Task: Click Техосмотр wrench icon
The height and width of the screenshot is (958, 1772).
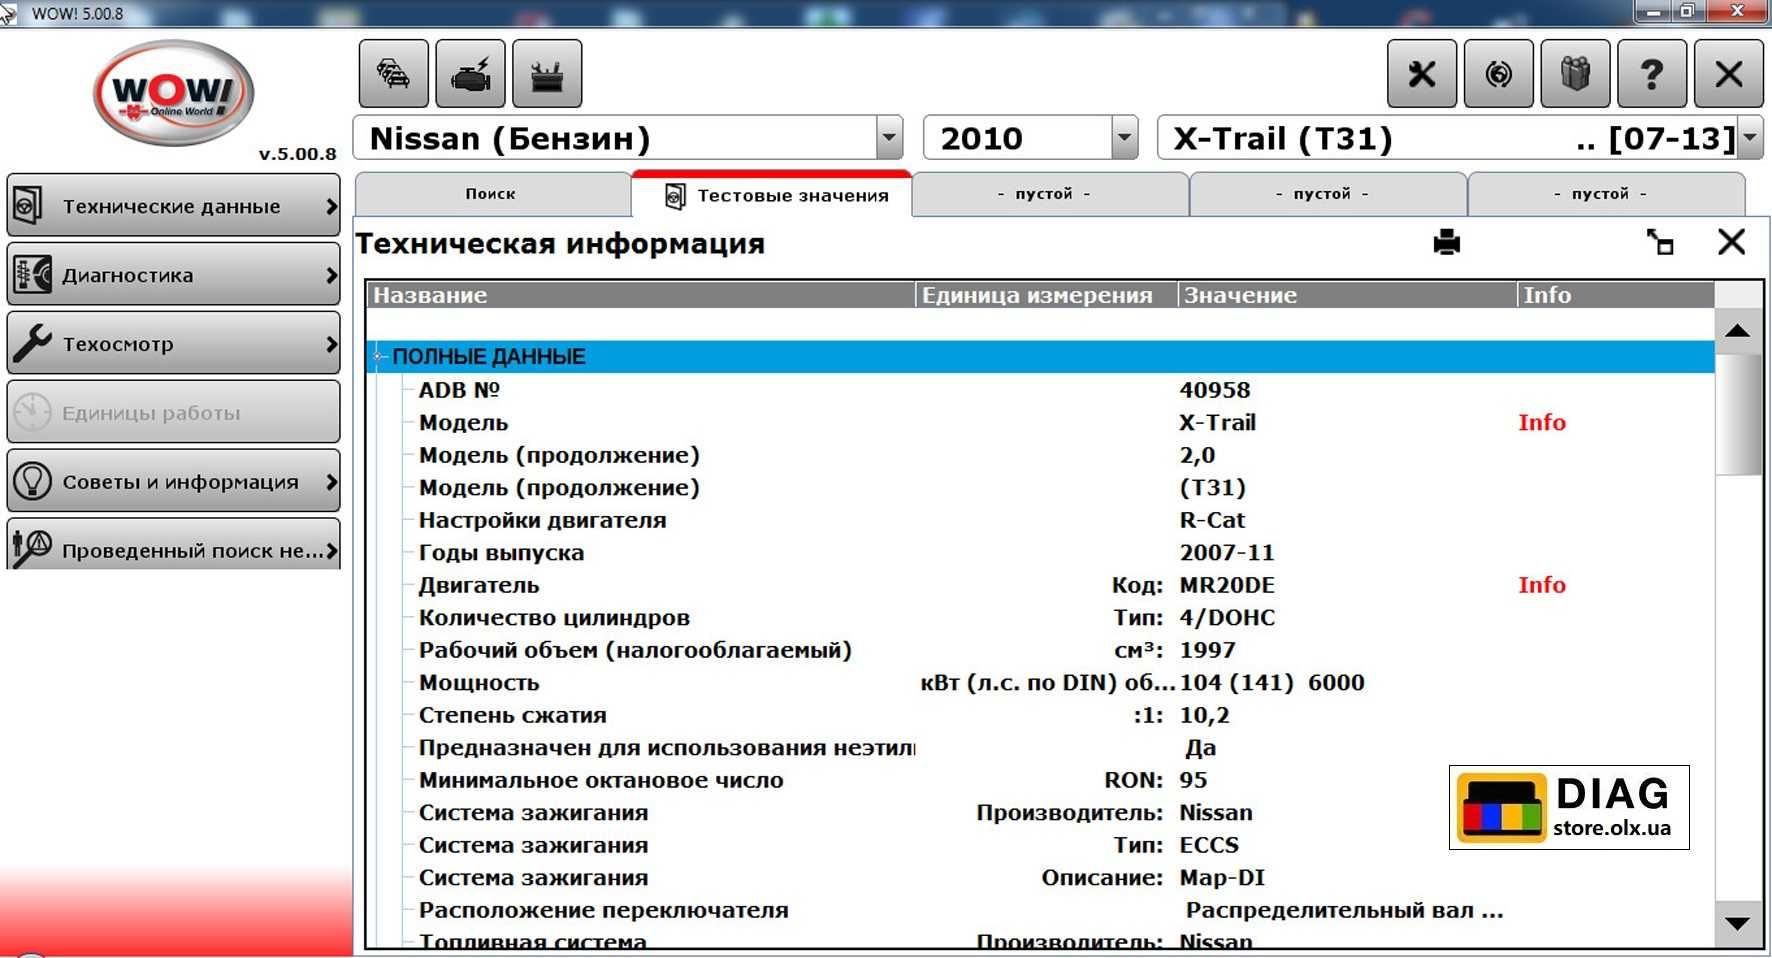Action: [32, 342]
